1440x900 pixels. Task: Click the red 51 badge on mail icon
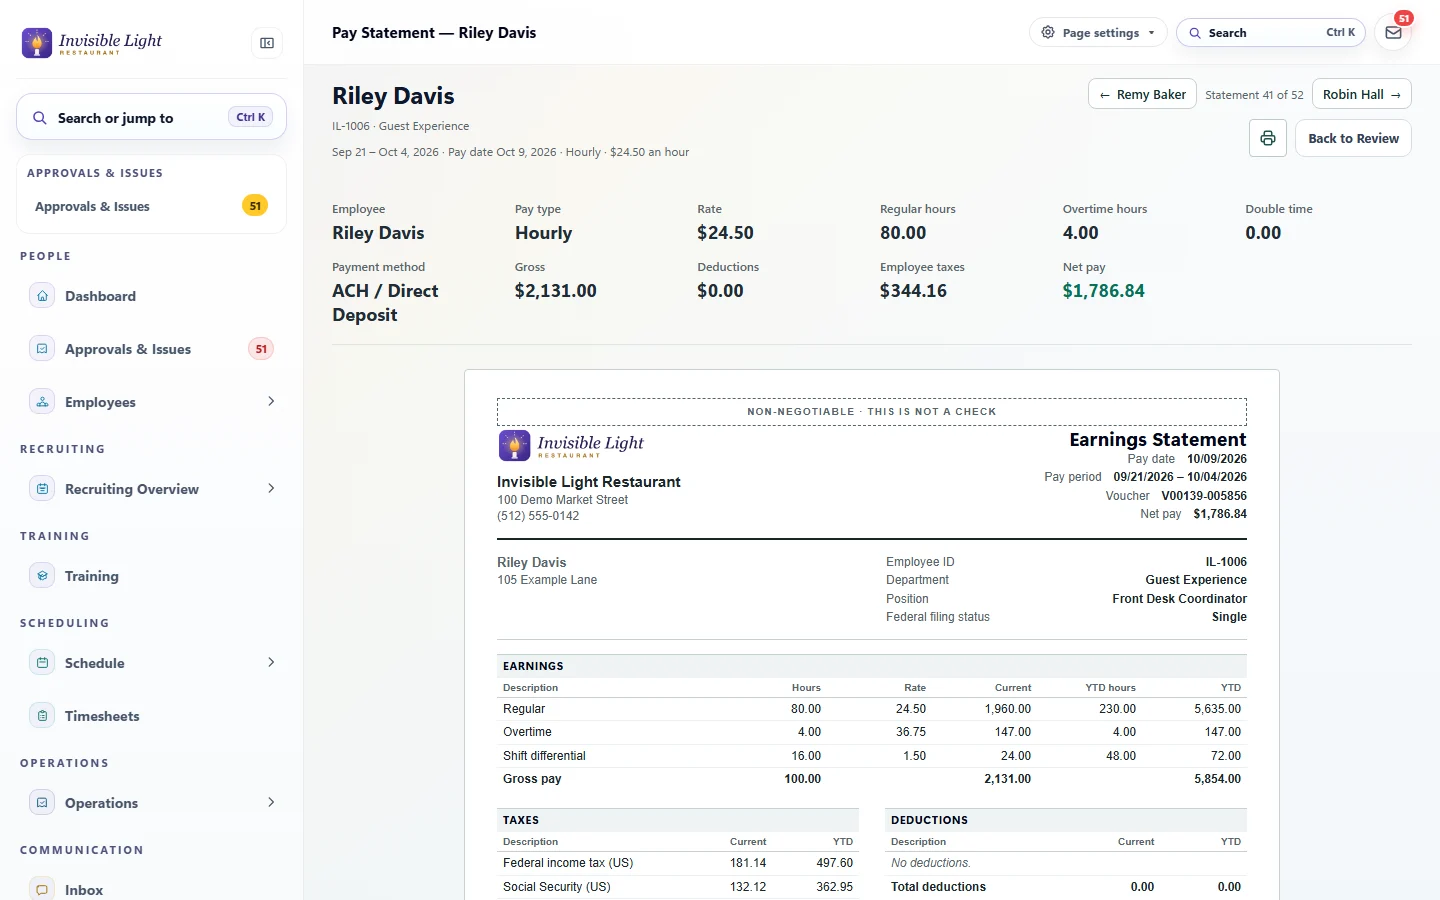point(1404,18)
